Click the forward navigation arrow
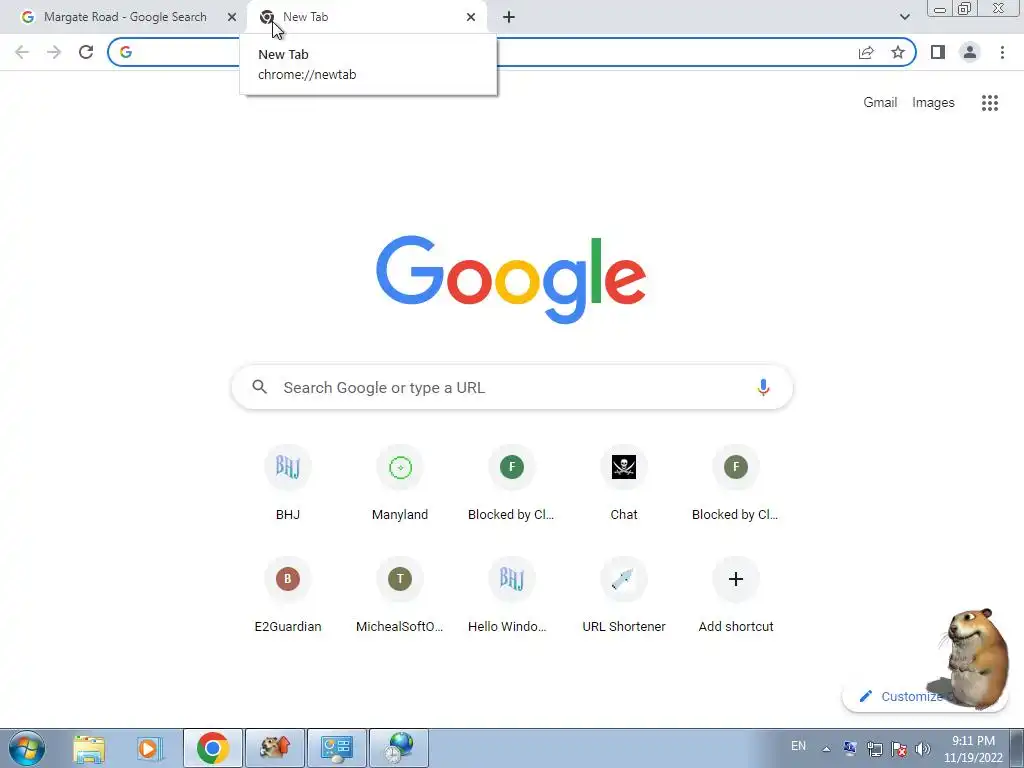Viewport: 1024px width, 768px height. click(x=54, y=52)
